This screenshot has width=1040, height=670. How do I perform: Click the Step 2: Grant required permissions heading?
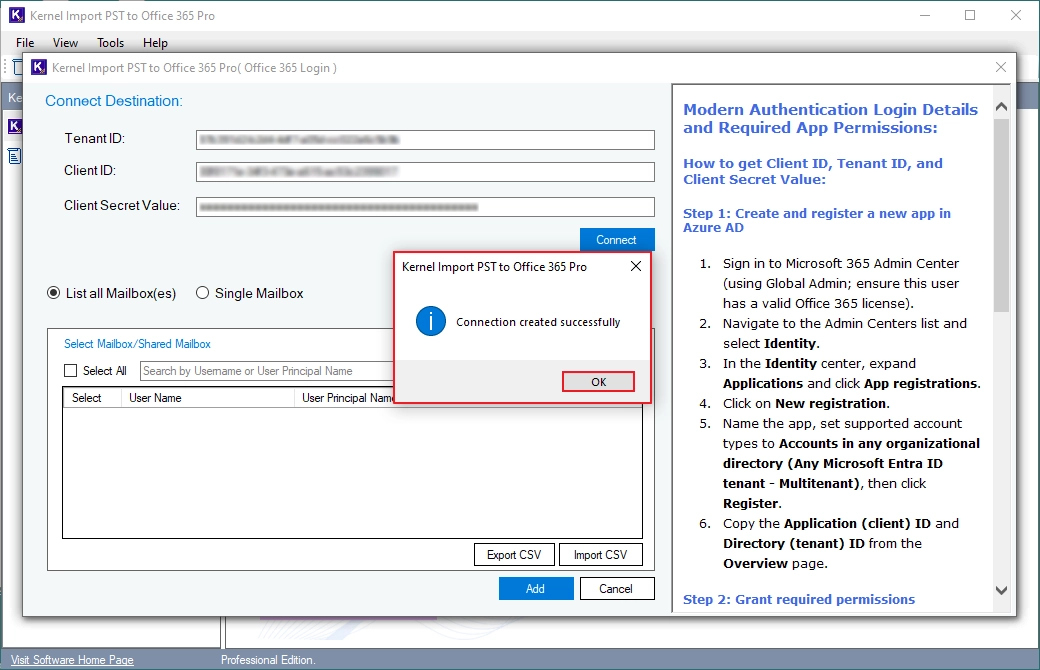click(799, 599)
